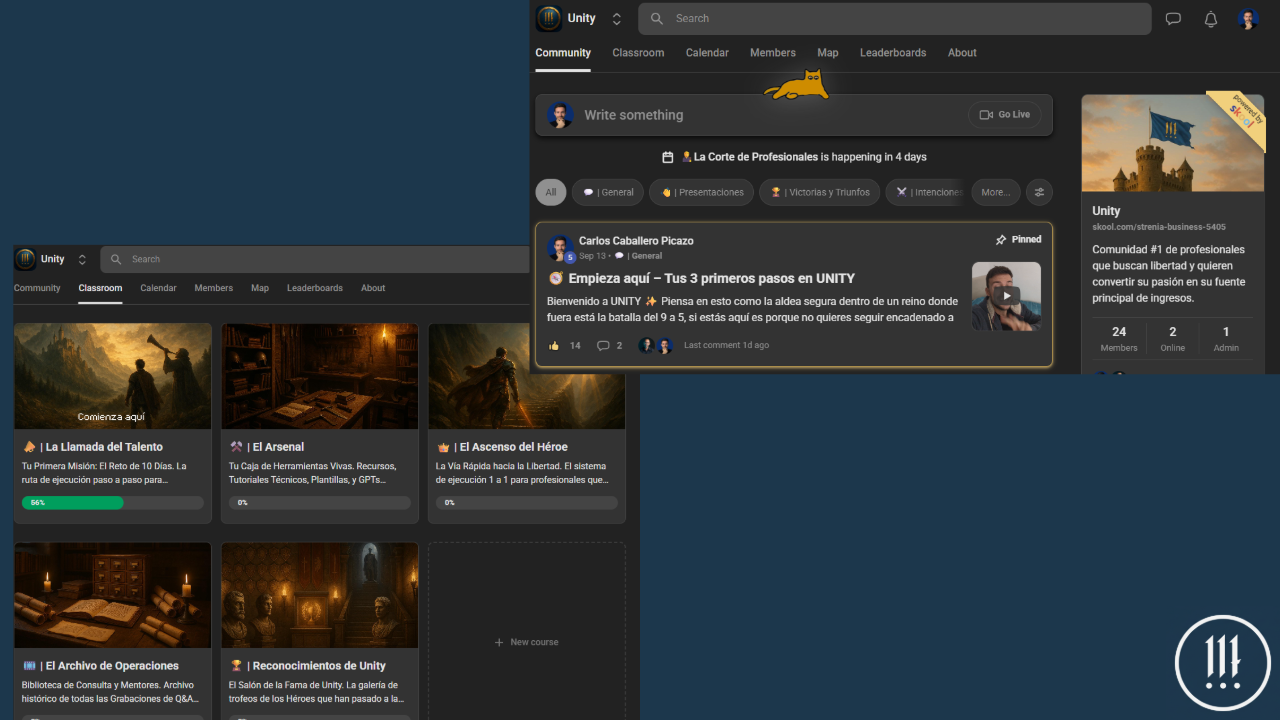Image resolution: width=1280 pixels, height=720 pixels.
Task: Start a stream with Go Live button
Action: pos(1004,115)
